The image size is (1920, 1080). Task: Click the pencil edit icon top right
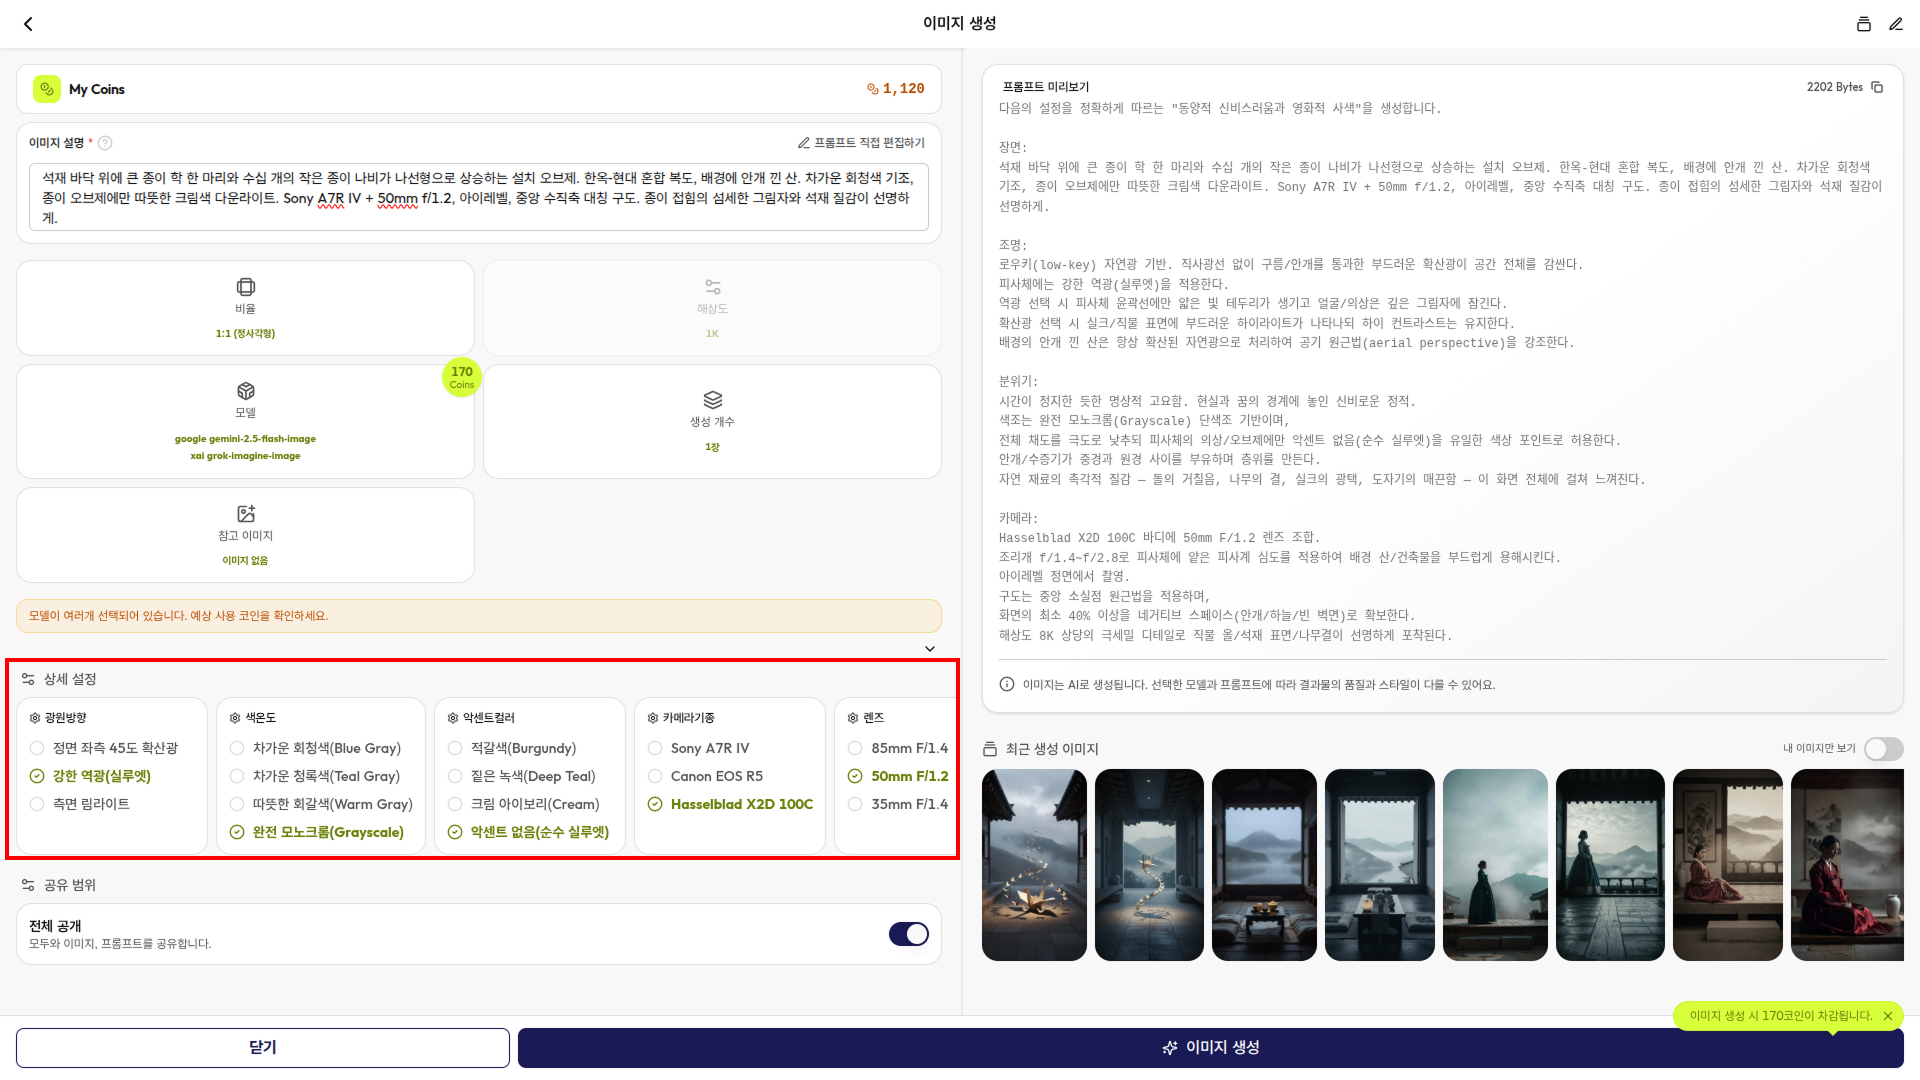click(x=1895, y=24)
